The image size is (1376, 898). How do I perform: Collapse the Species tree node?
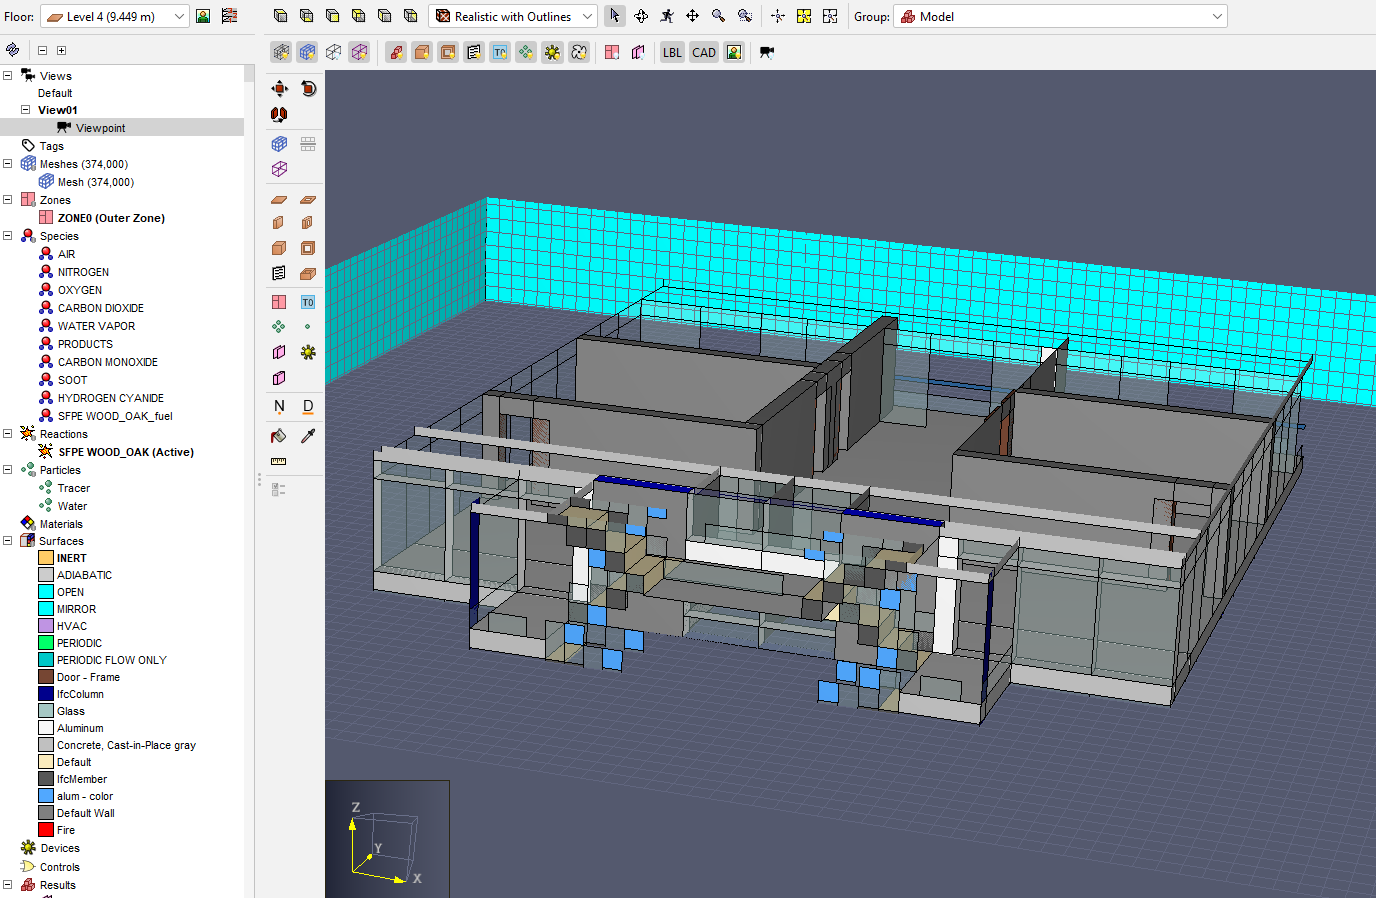pyautogui.click(x=8, y=236)
